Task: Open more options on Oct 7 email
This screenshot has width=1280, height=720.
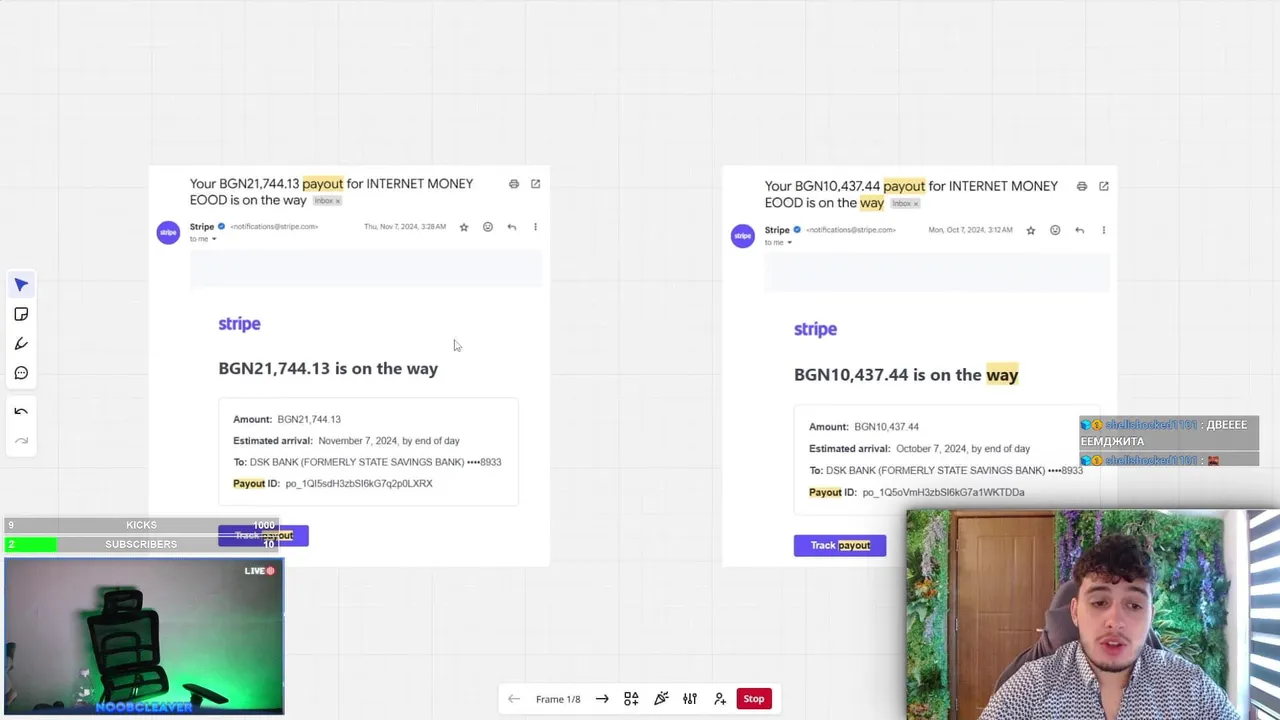Action: tap(1104, 230)
